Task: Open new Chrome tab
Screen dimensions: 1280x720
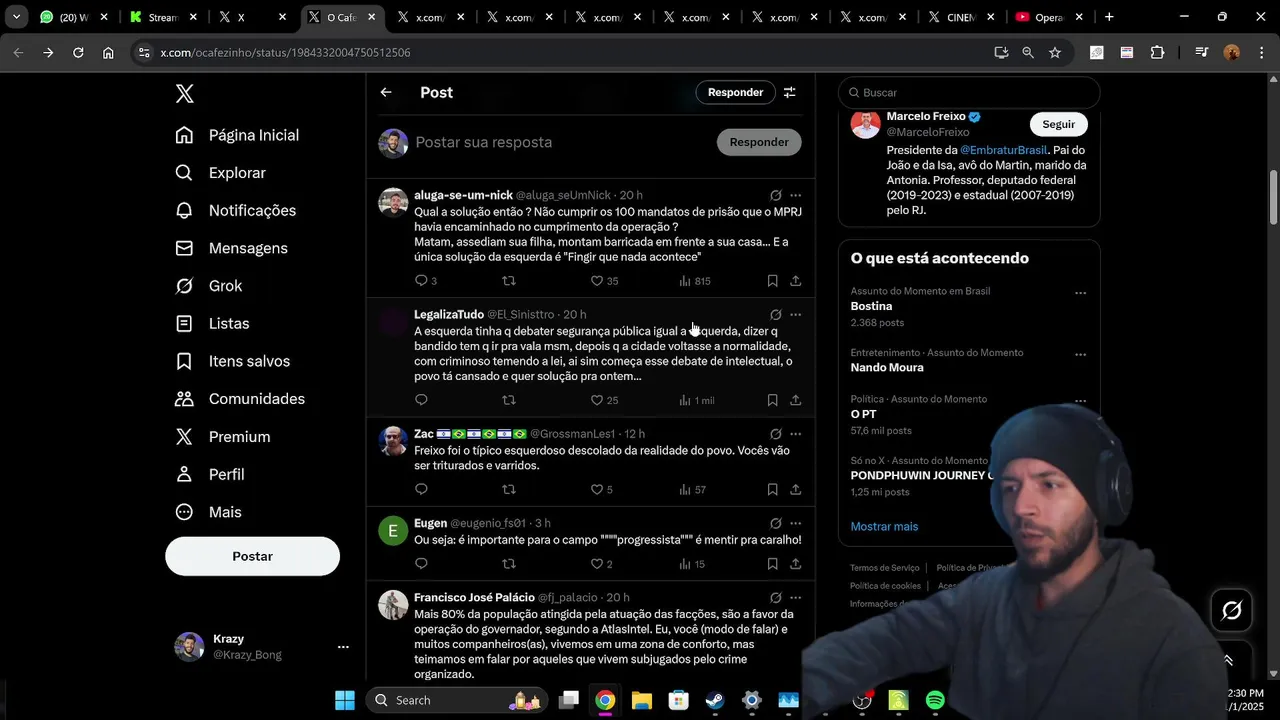Action: [1109, 17]
